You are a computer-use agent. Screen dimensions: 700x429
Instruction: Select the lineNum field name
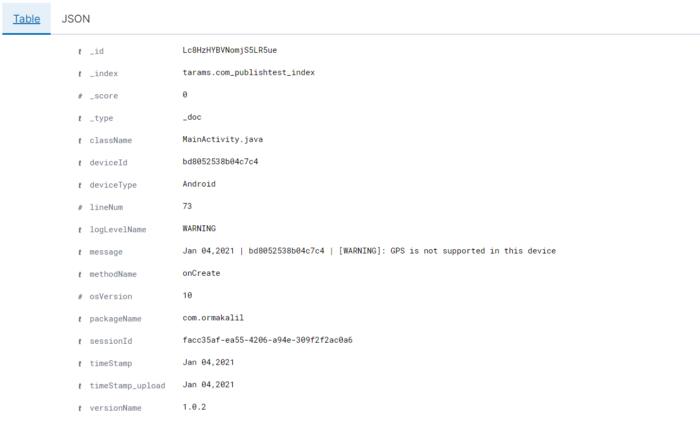pos(106,208)
